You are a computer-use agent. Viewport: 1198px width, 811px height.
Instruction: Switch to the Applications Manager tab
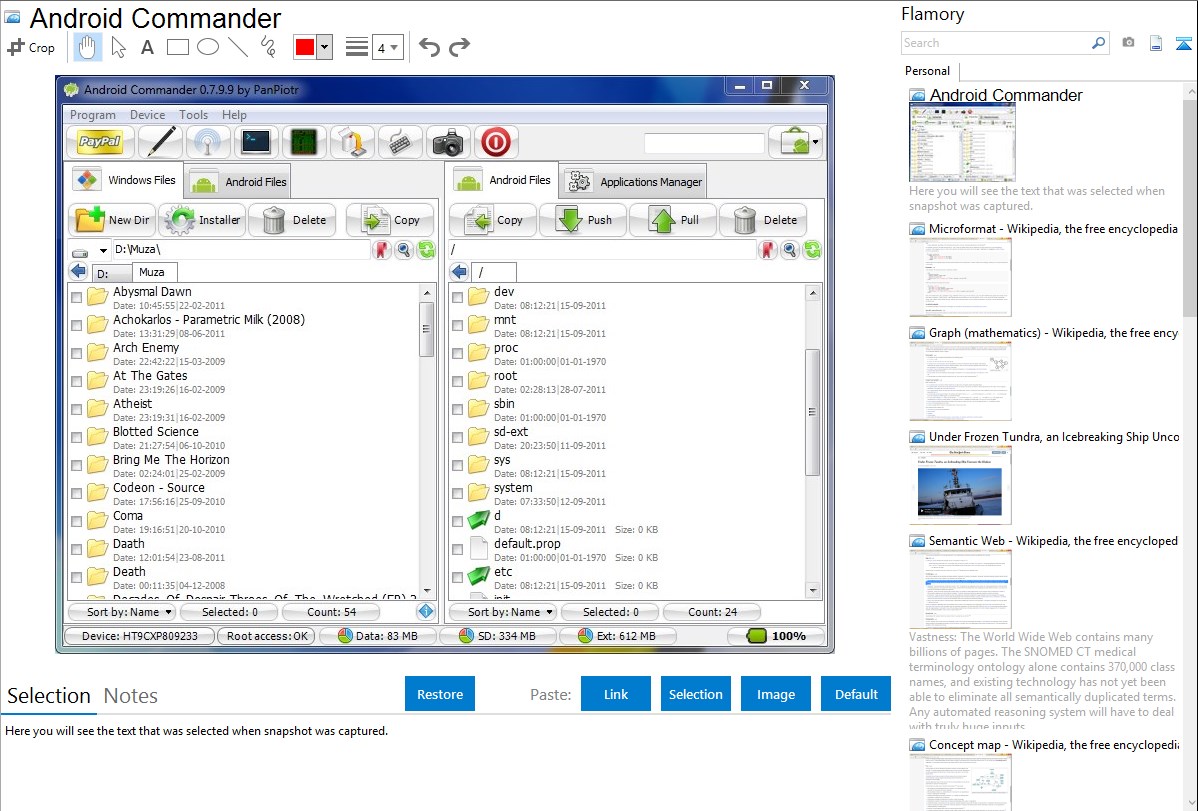point(633,182)
